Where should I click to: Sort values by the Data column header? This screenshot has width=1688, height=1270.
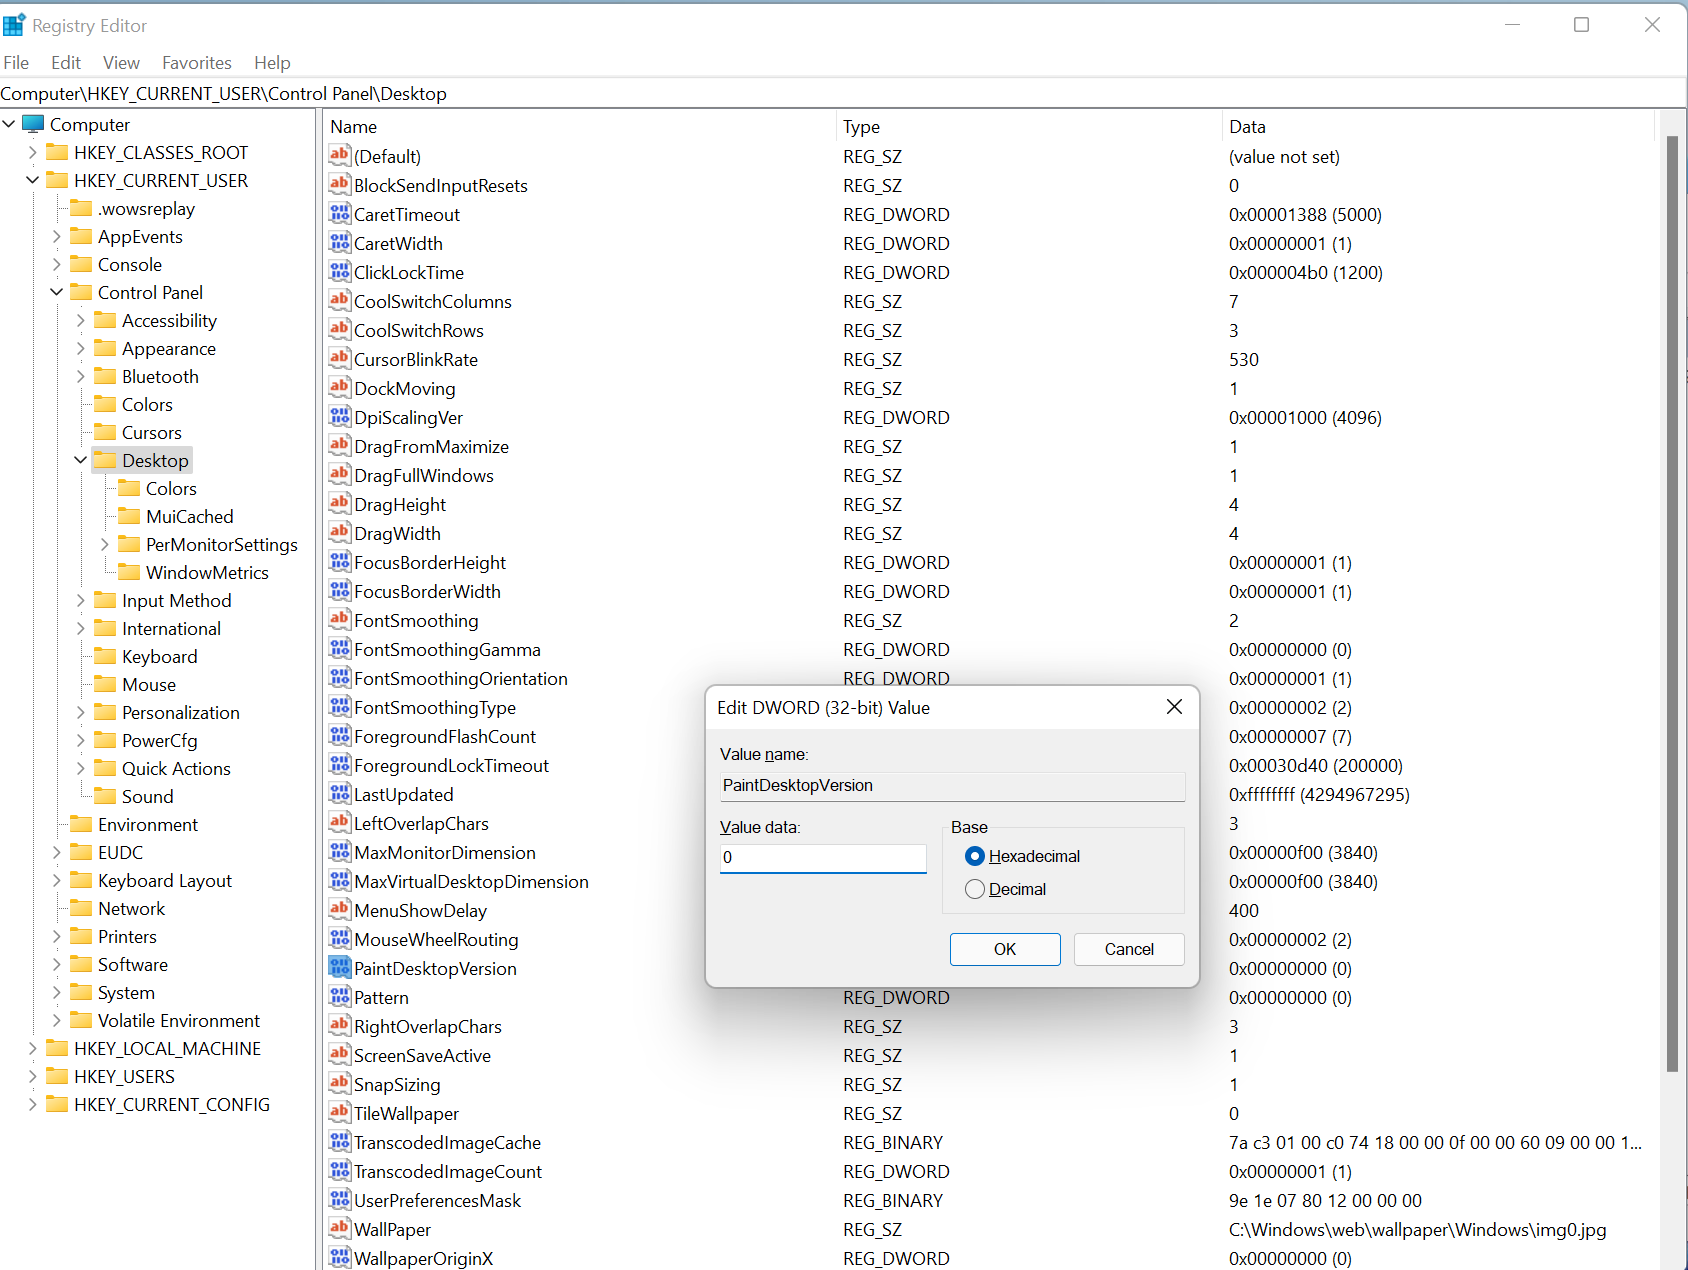(1438, 126)
